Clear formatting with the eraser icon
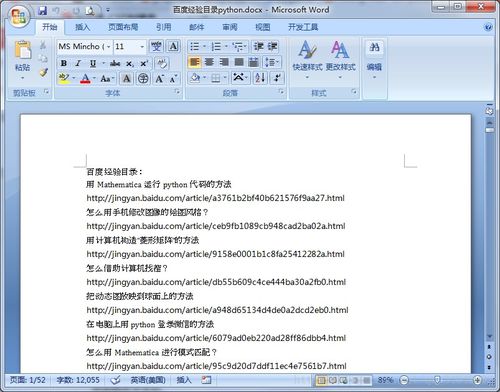 (x=162, y=63)
